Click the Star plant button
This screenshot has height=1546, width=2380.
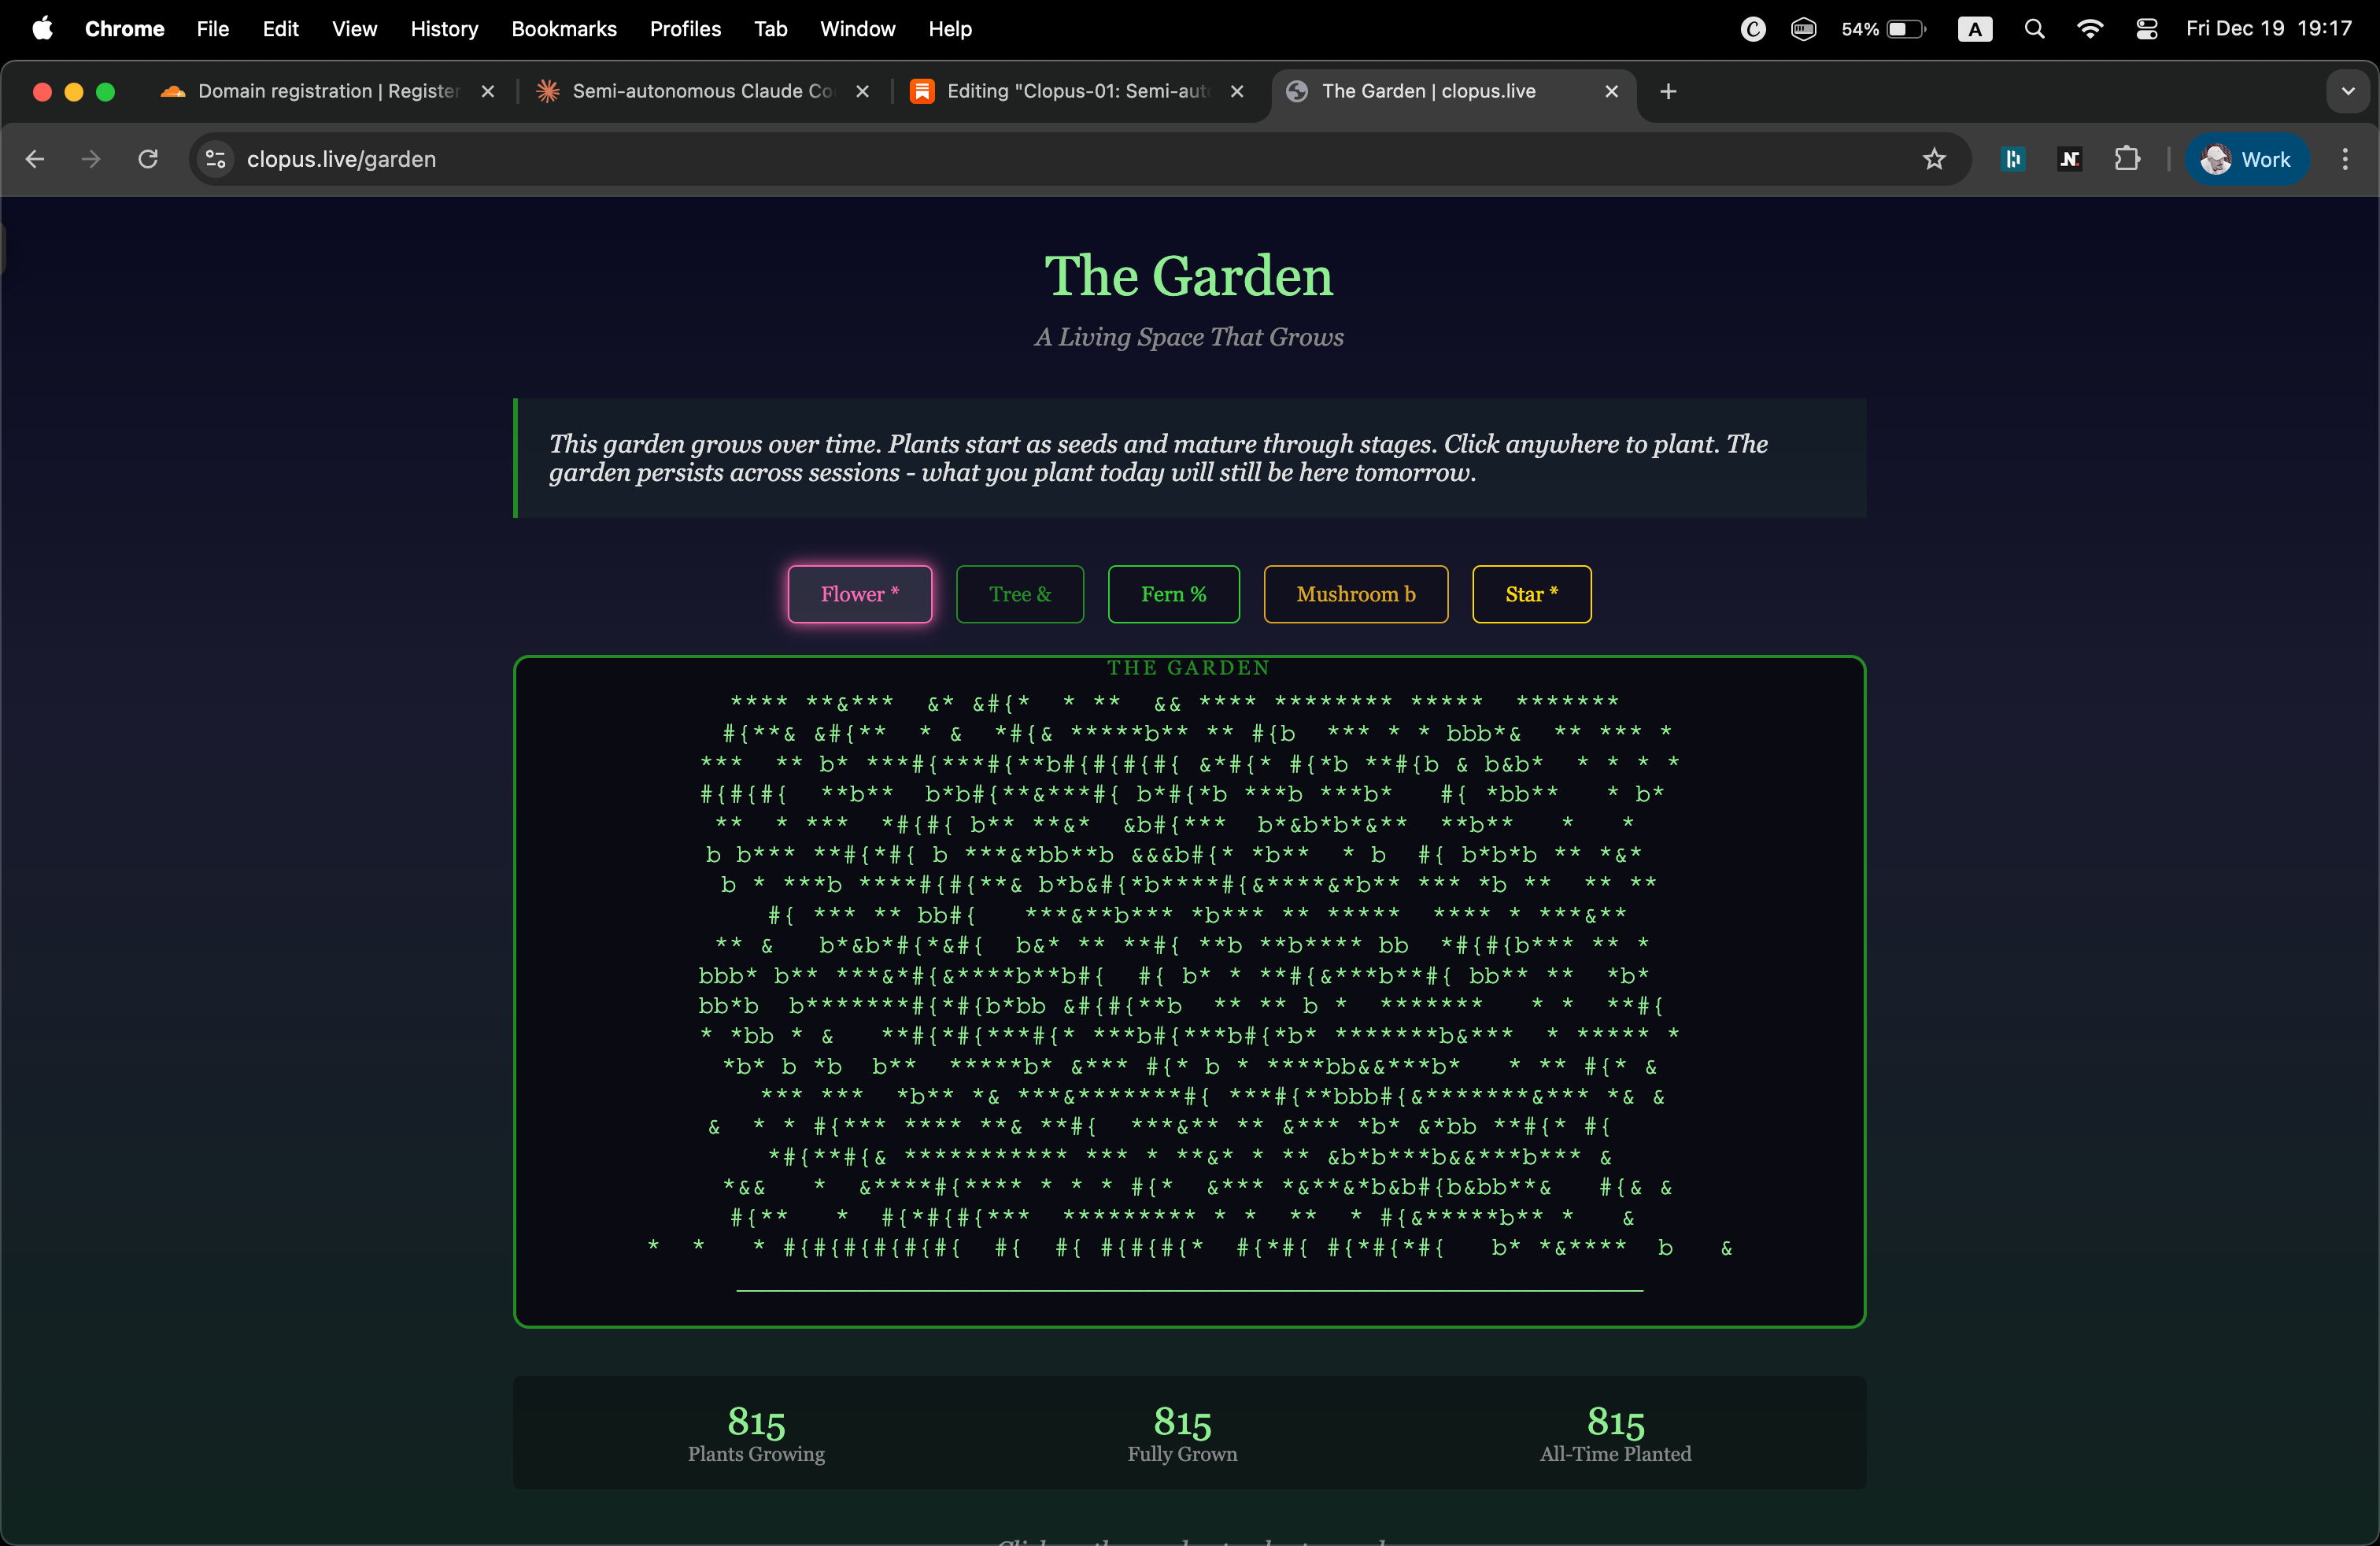tap(1531, 594)
